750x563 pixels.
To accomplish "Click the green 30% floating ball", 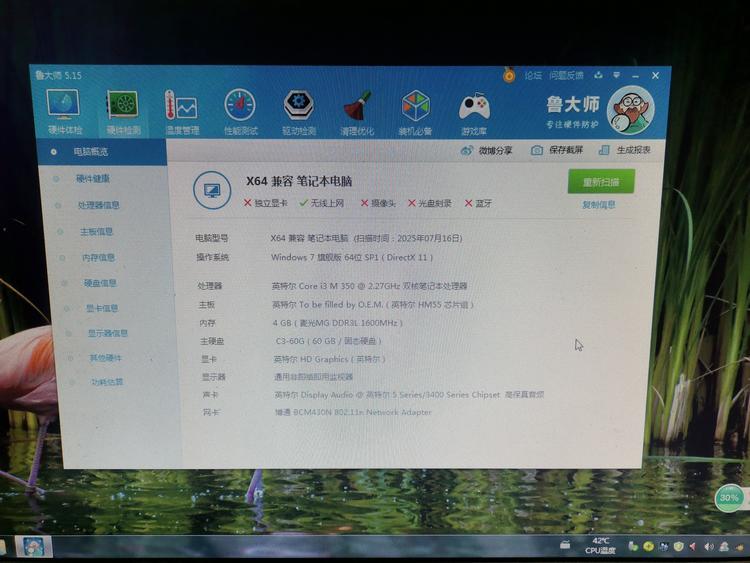I will [728, 498].
